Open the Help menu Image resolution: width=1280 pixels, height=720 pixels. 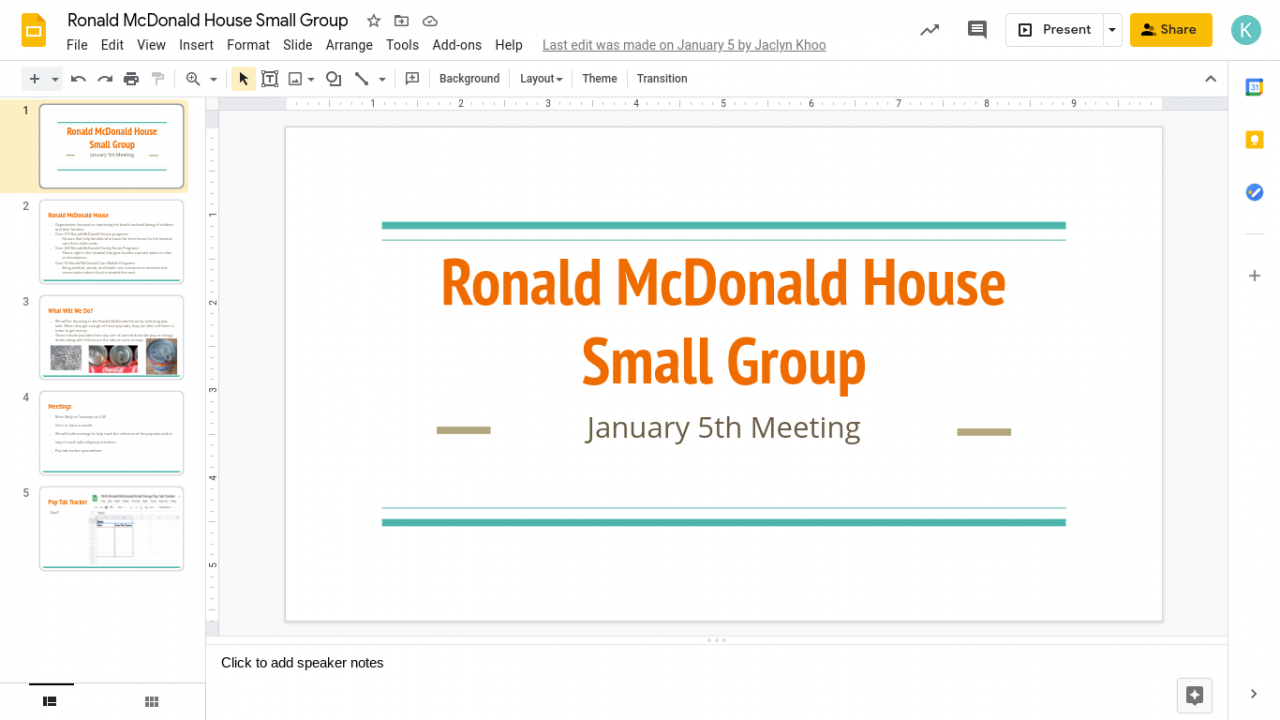509,45
